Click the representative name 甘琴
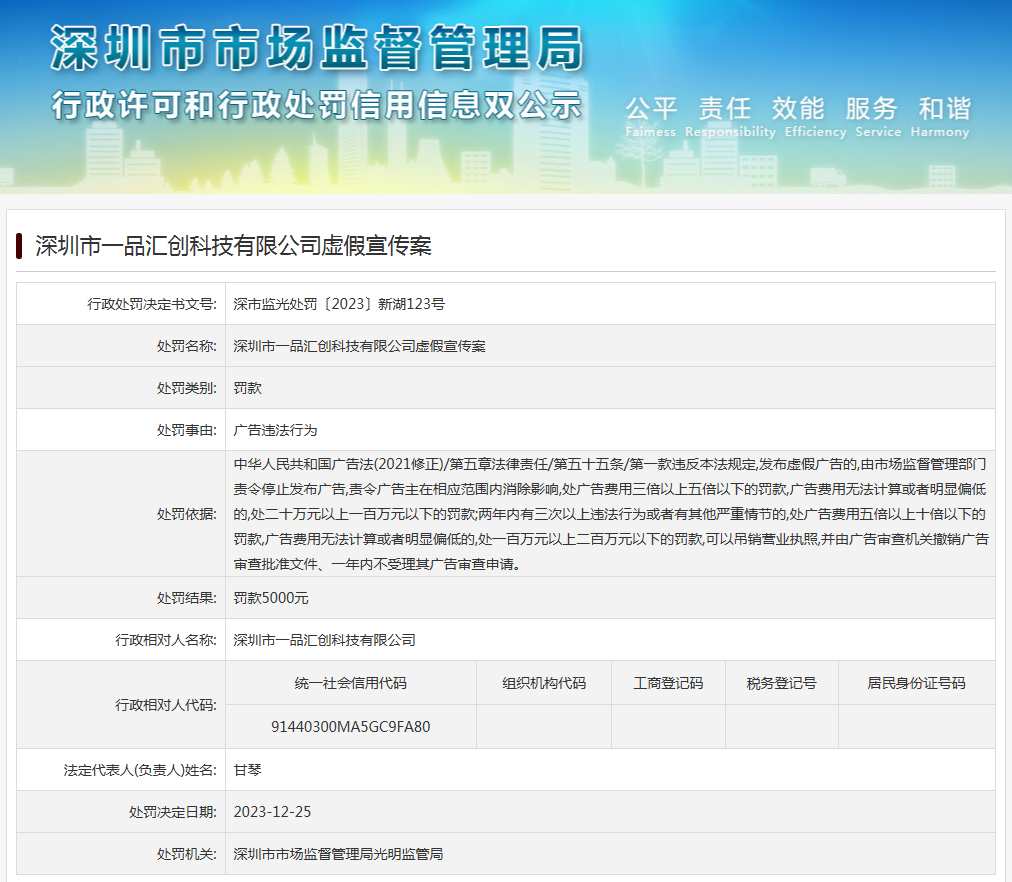 [248, 770]
